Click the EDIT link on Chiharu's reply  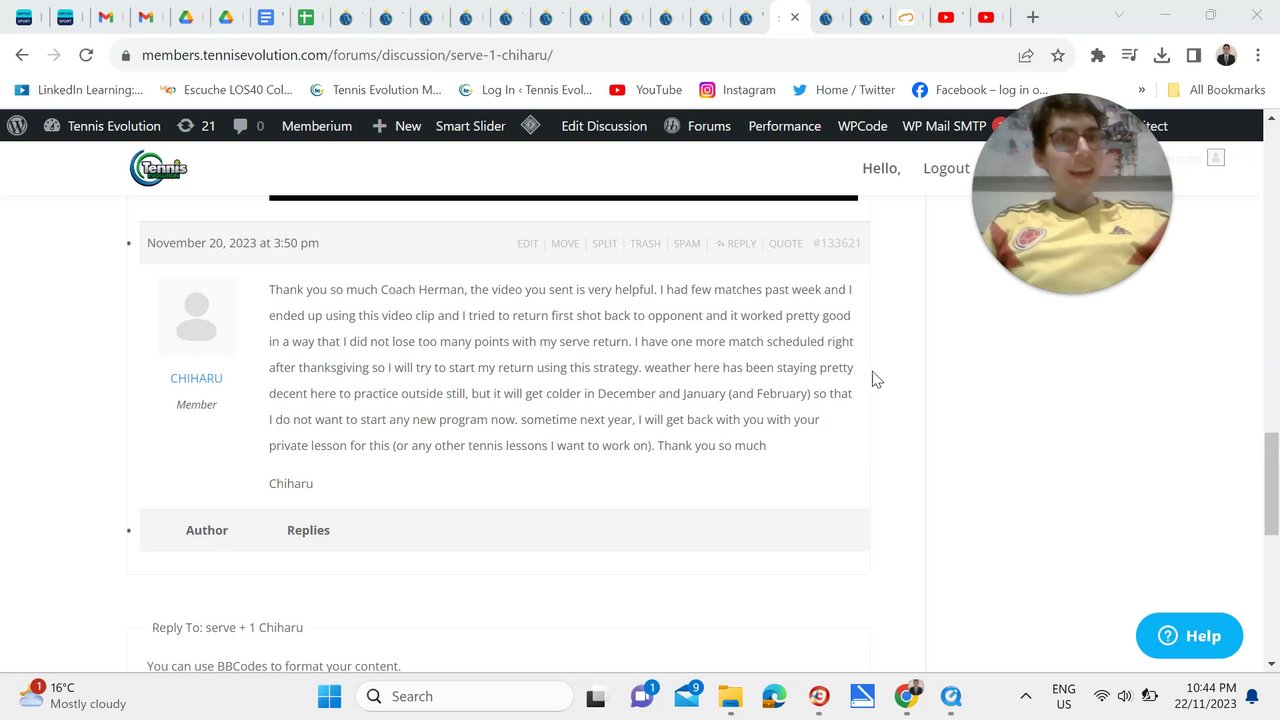click(527, 243)
